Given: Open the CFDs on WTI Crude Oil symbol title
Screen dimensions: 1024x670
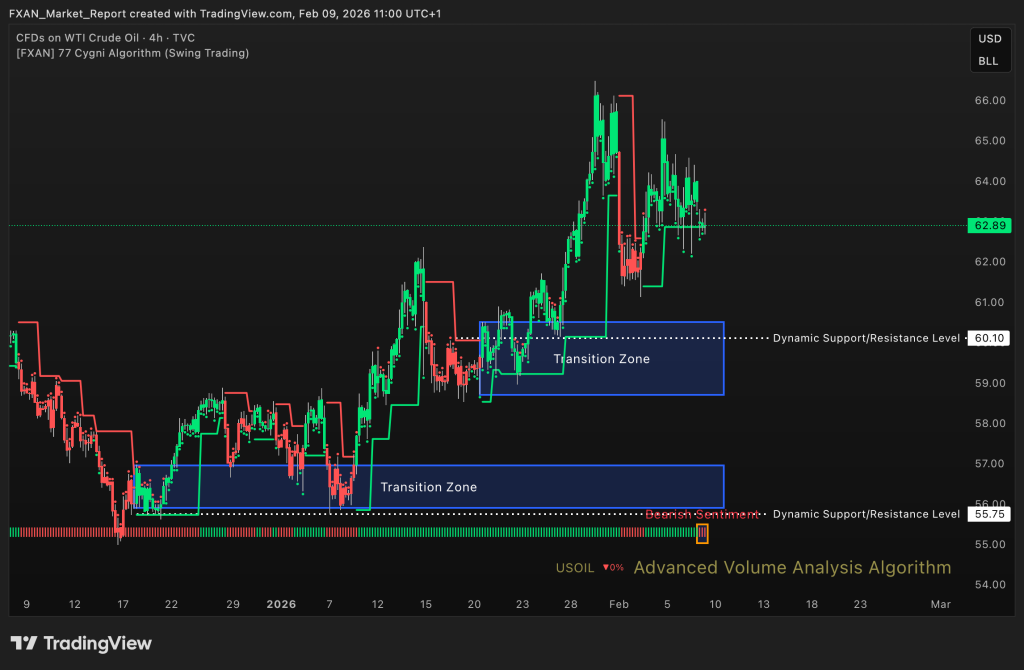Looking at the screenshot, I should tap(105, 37).
